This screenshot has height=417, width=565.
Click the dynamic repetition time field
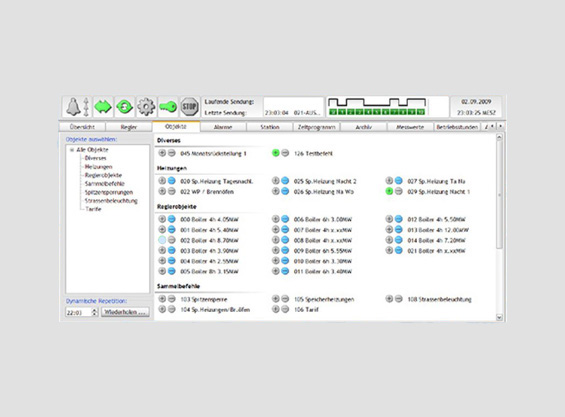click(79, 312)
